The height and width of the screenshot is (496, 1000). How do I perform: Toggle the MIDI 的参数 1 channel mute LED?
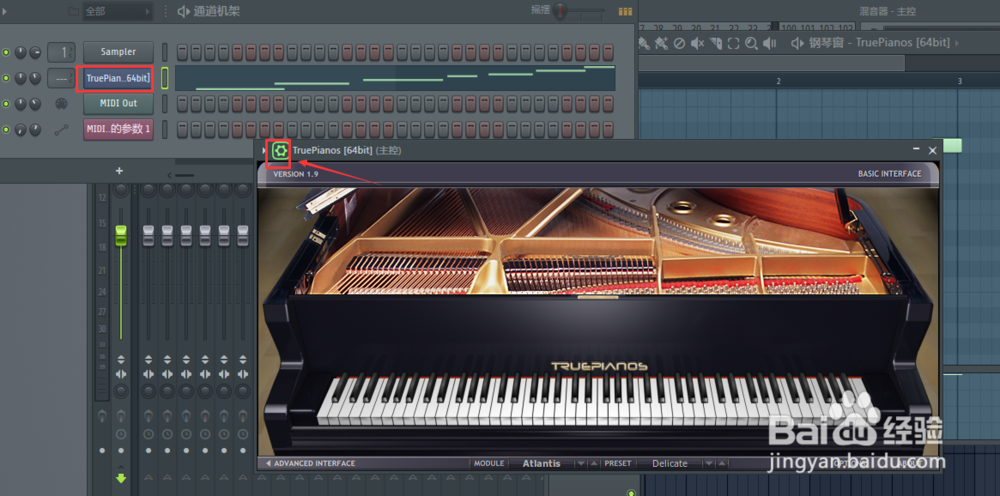(6, 129)
